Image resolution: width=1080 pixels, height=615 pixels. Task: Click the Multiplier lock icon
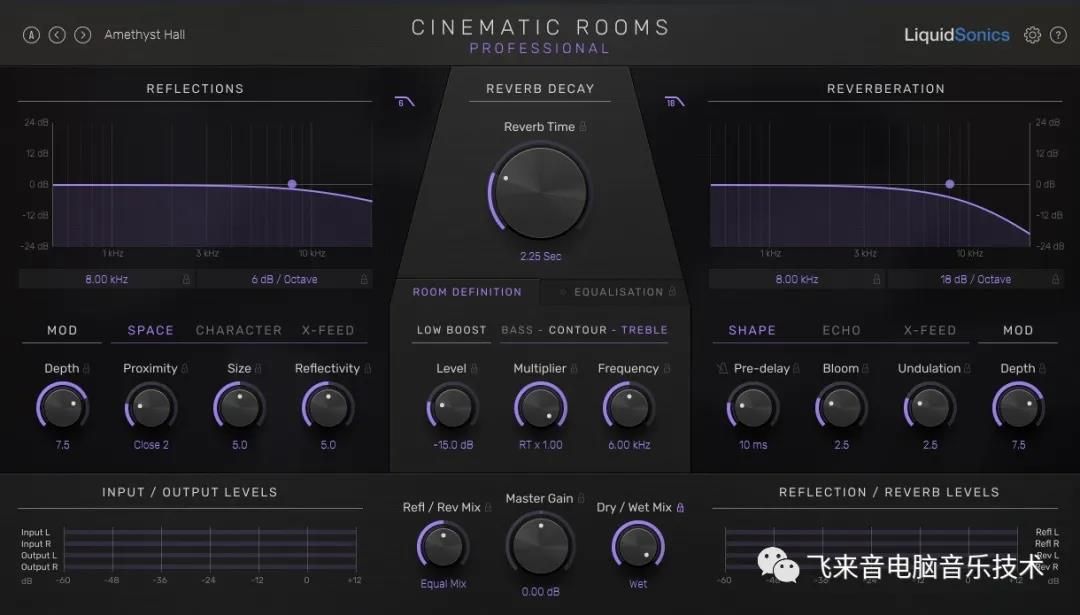tap(574, 368)
